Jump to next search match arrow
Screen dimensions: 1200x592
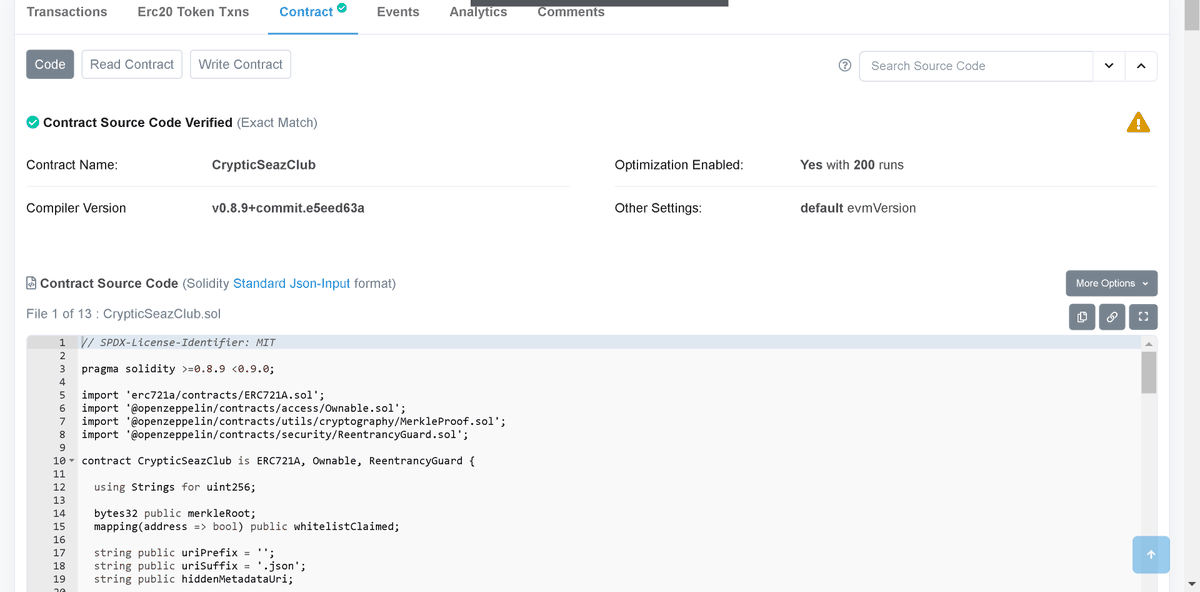[1109, 66]
